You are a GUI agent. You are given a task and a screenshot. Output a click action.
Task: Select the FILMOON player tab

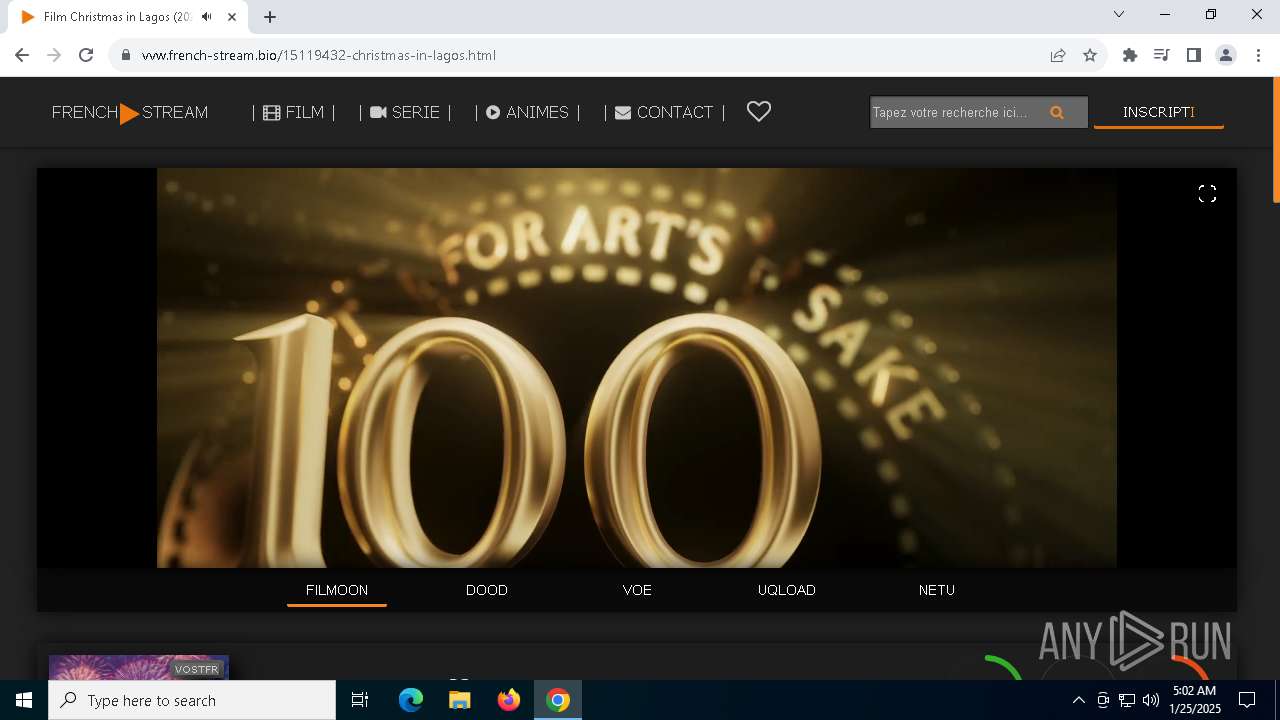337,590
